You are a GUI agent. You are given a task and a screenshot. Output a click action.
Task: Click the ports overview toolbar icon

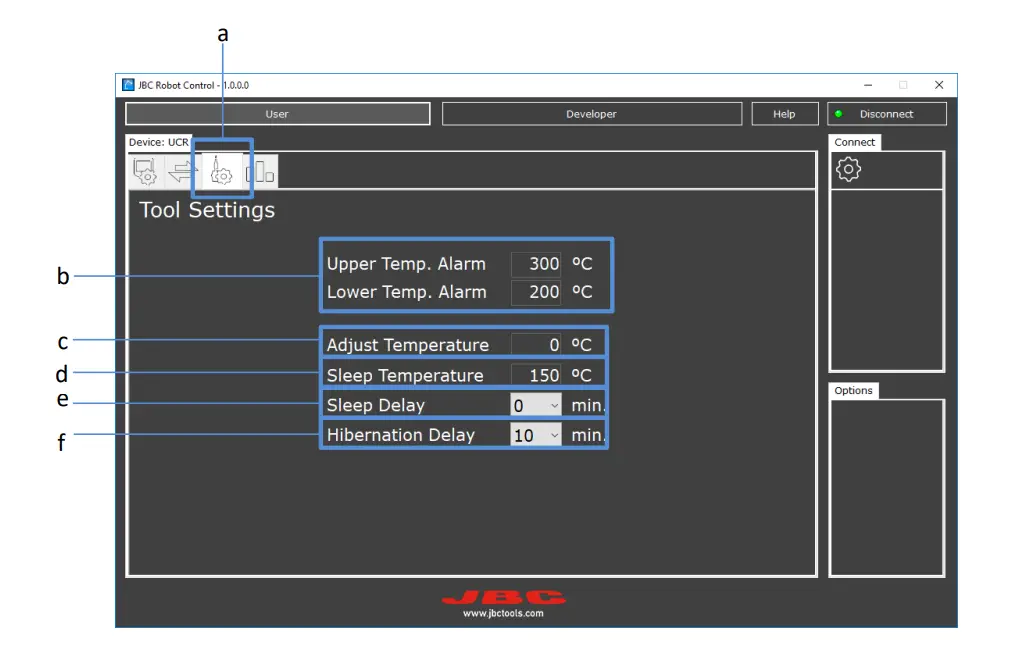(x=259, y=171)
